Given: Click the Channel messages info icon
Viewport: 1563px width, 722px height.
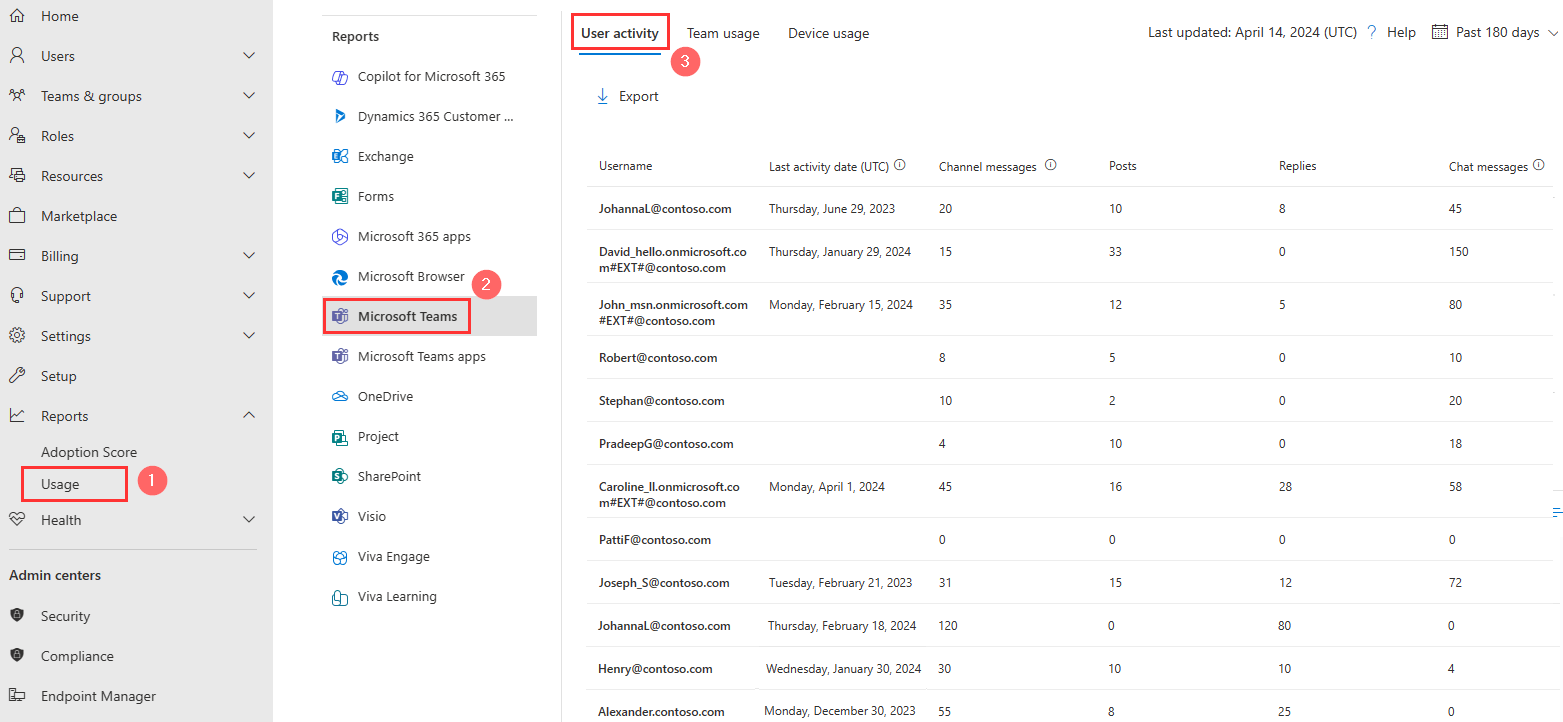Looking at the screenshot, I should (1050, 164).
